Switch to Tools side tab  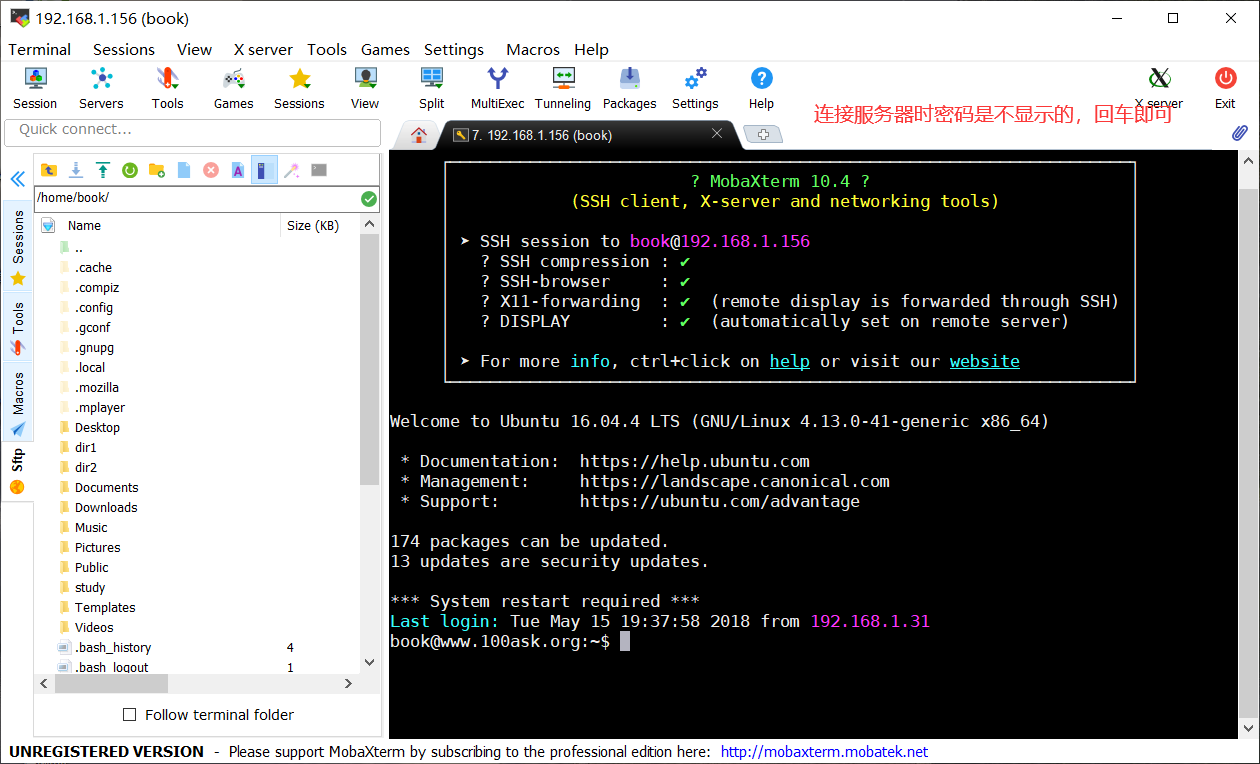point(17,328)
